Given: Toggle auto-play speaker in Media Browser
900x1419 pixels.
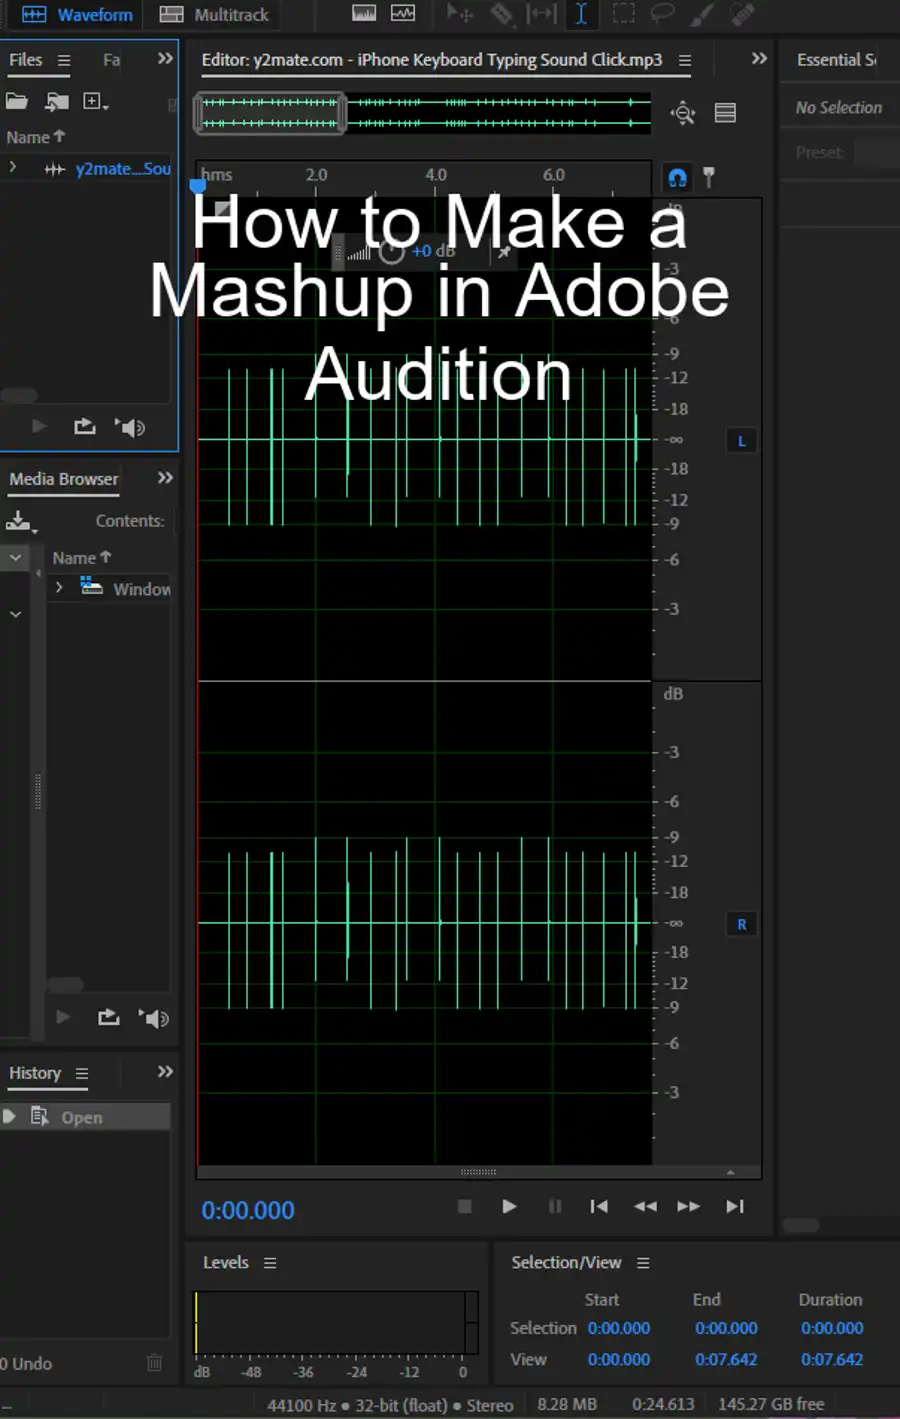Looking at the screenshot, I should click(x=154, y=1018).
